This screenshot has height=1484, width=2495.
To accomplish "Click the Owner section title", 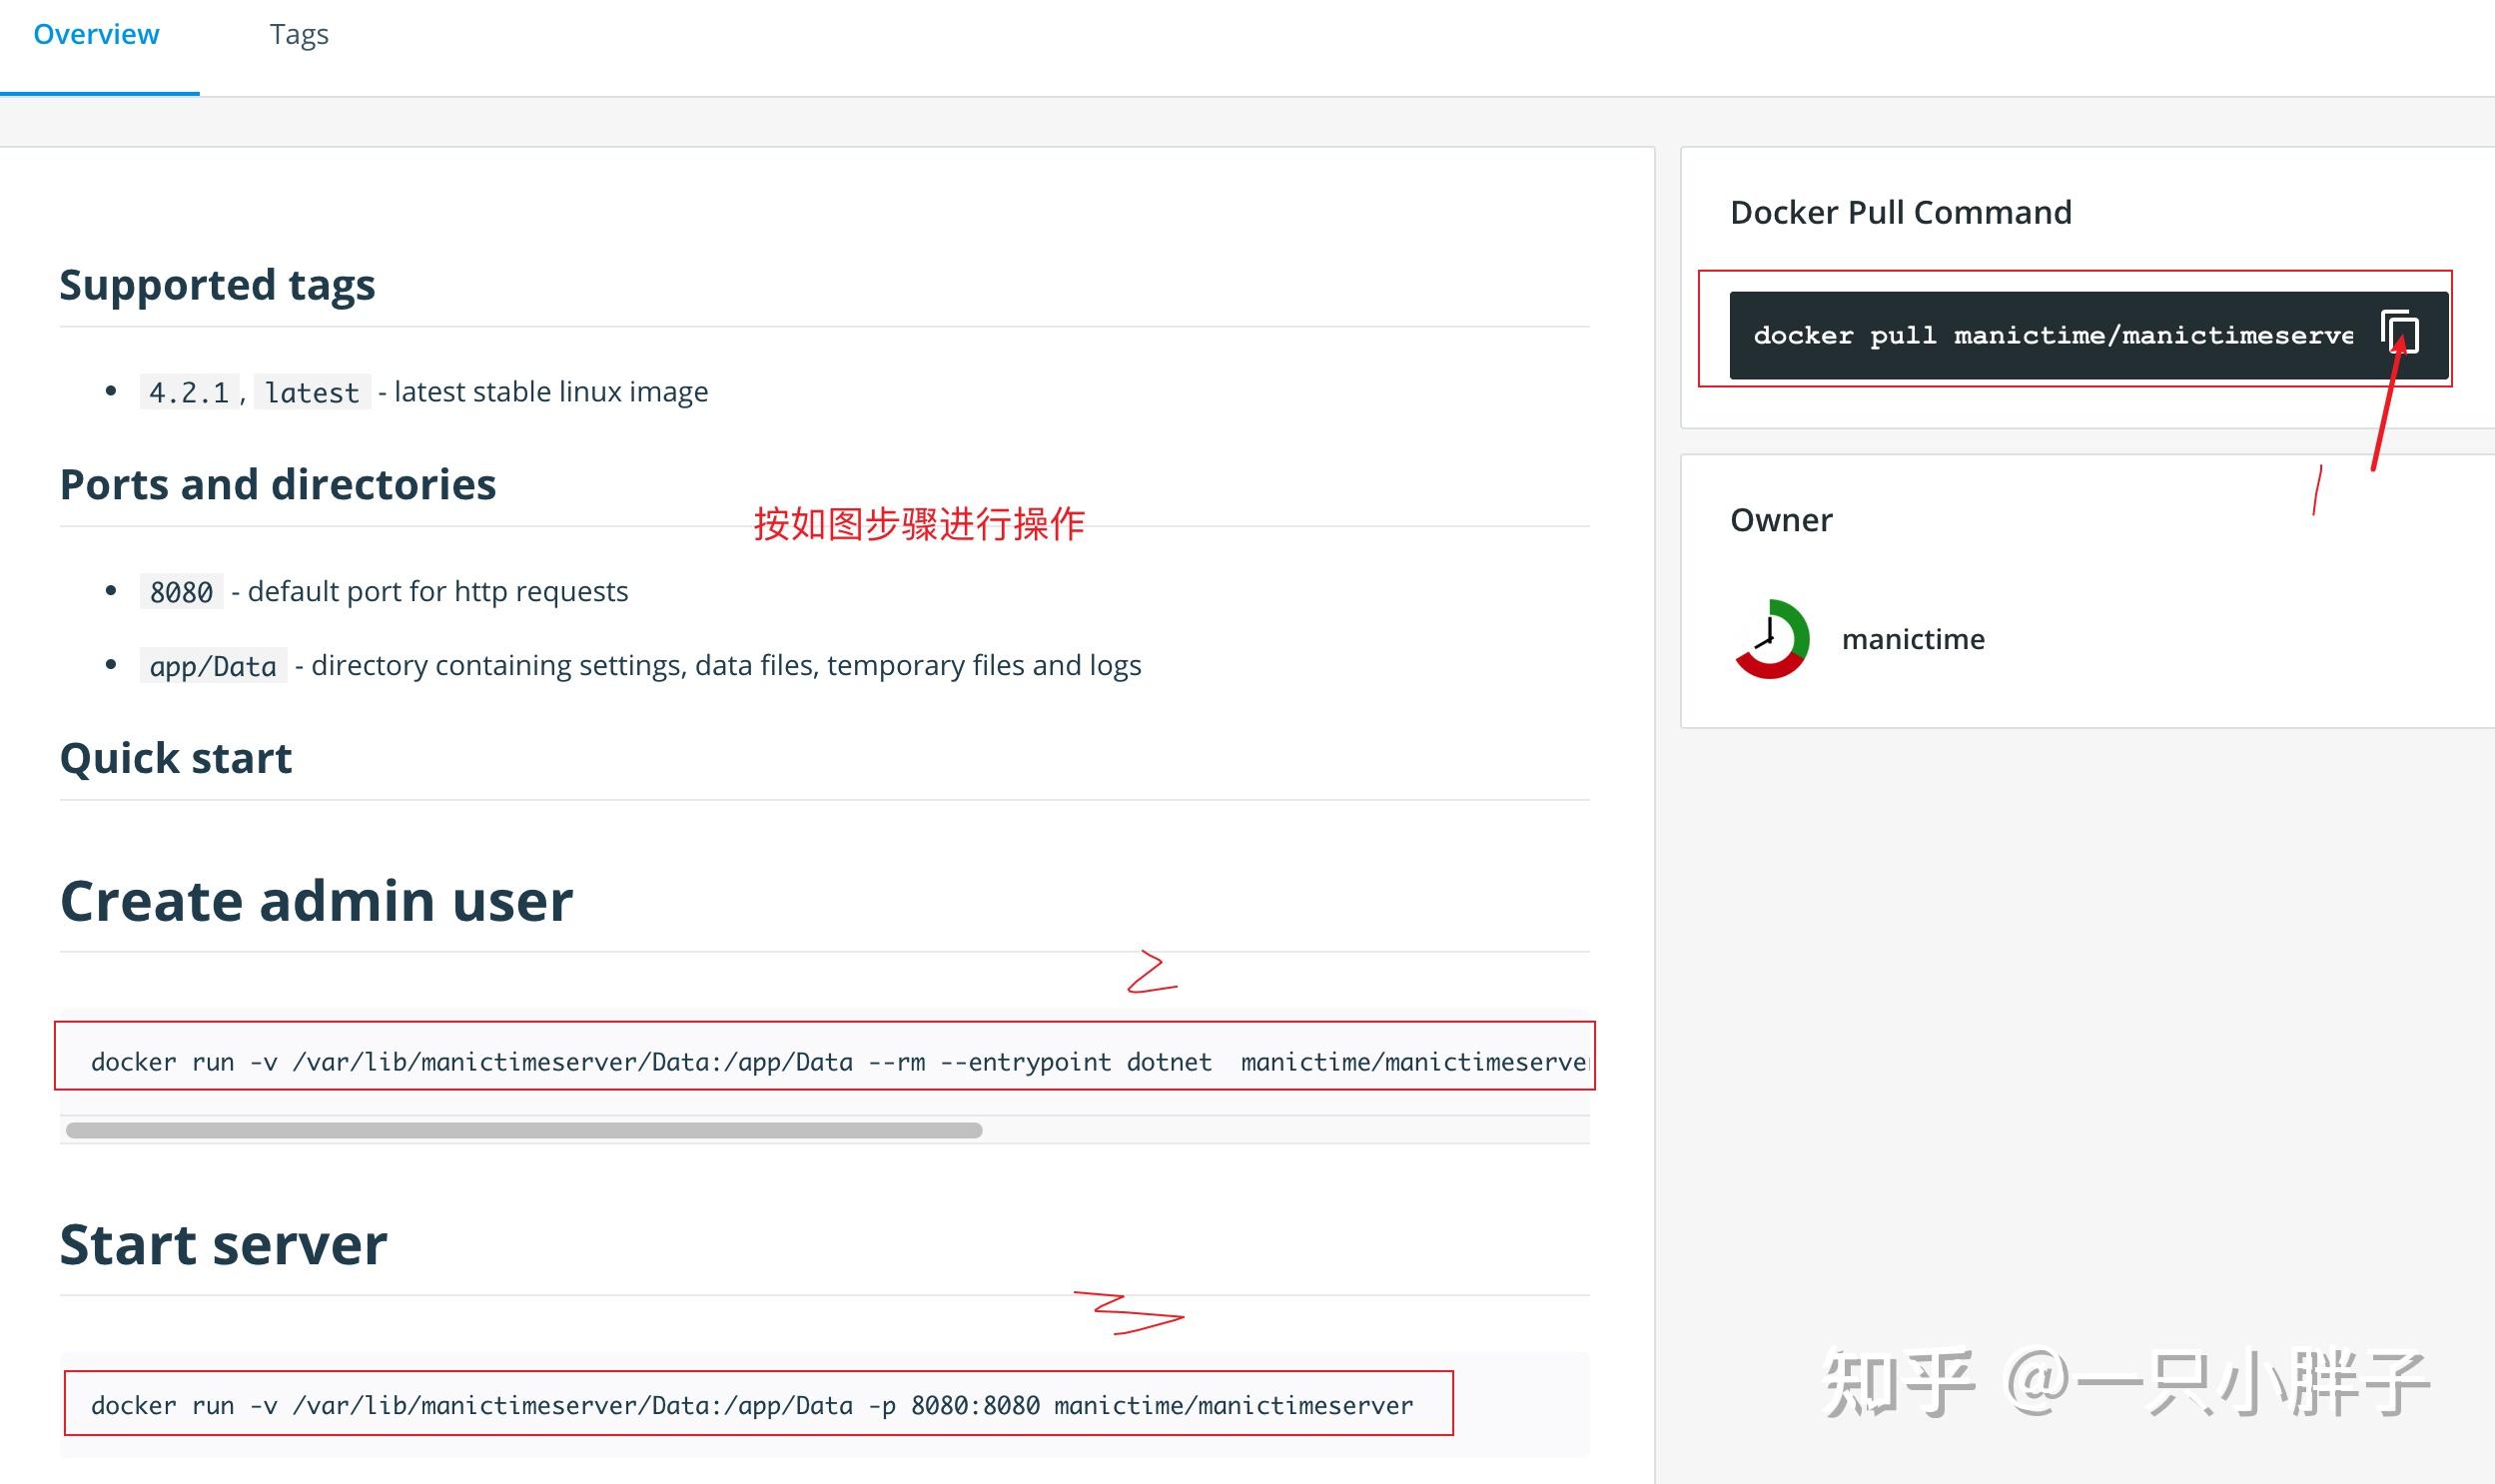I will [x=1780, y=519].
